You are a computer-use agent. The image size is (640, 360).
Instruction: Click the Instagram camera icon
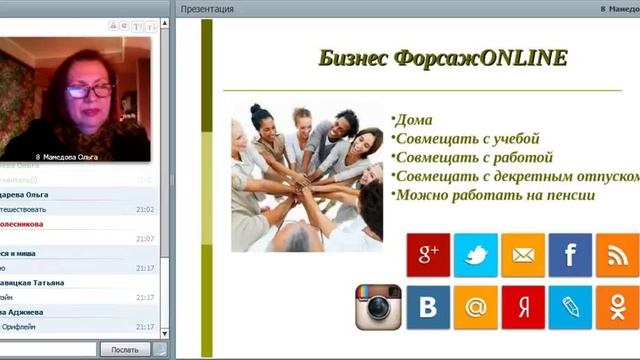[378, 307]
